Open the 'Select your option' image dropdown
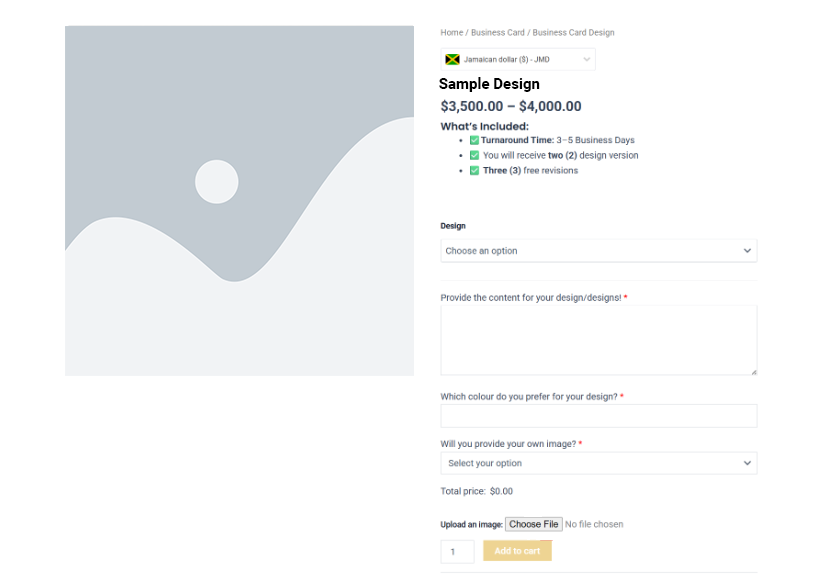The image size is (828, 575). 598,463
